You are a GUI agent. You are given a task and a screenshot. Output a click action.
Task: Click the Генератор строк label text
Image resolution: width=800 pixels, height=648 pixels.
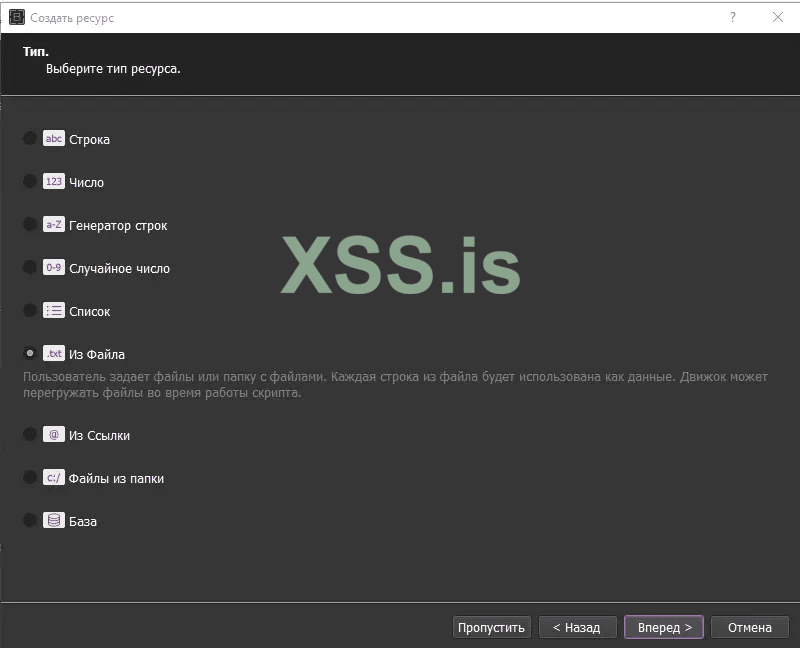coord(118,226)
